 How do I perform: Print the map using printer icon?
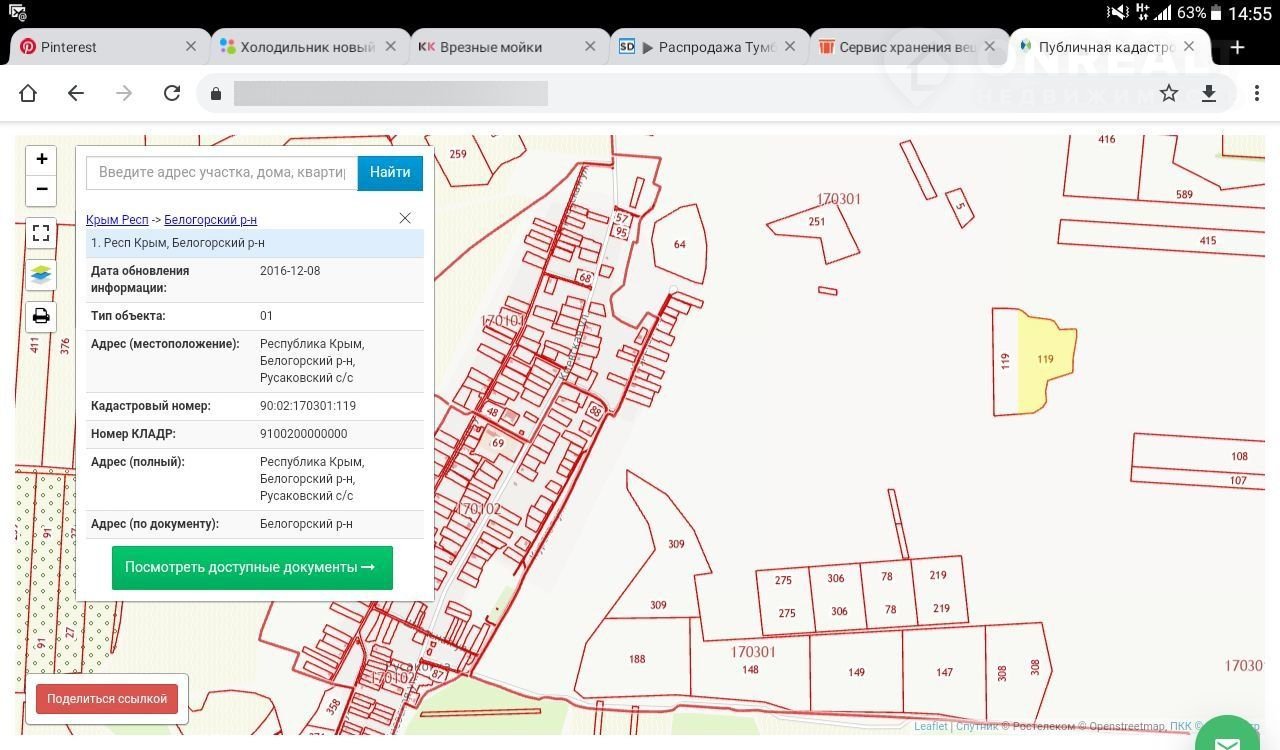point(41,317)
